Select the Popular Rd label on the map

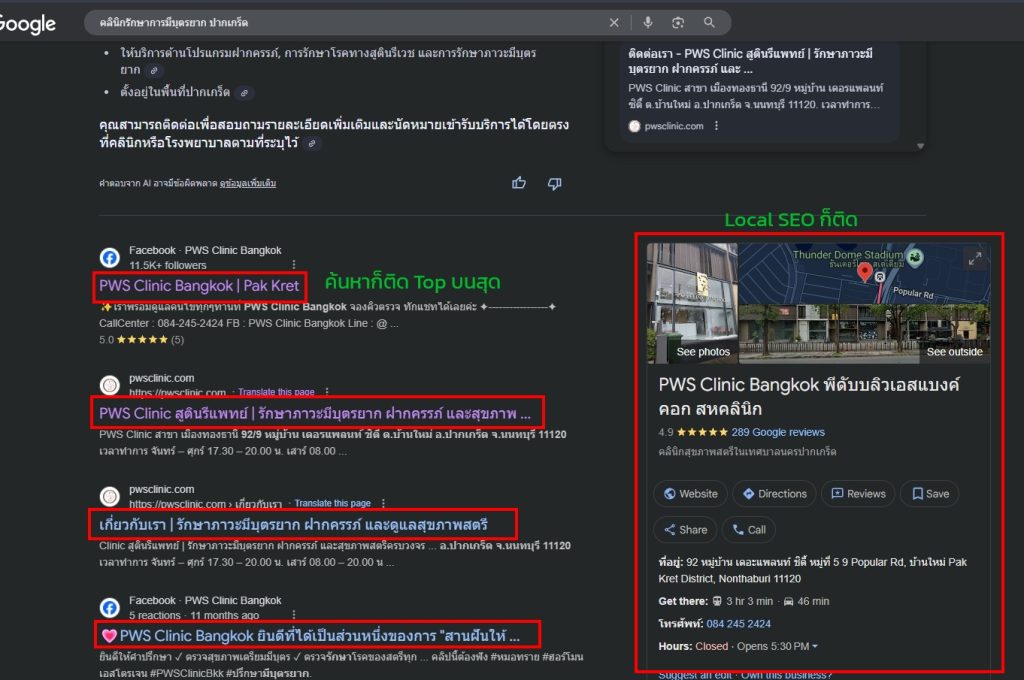coord(913,293)
